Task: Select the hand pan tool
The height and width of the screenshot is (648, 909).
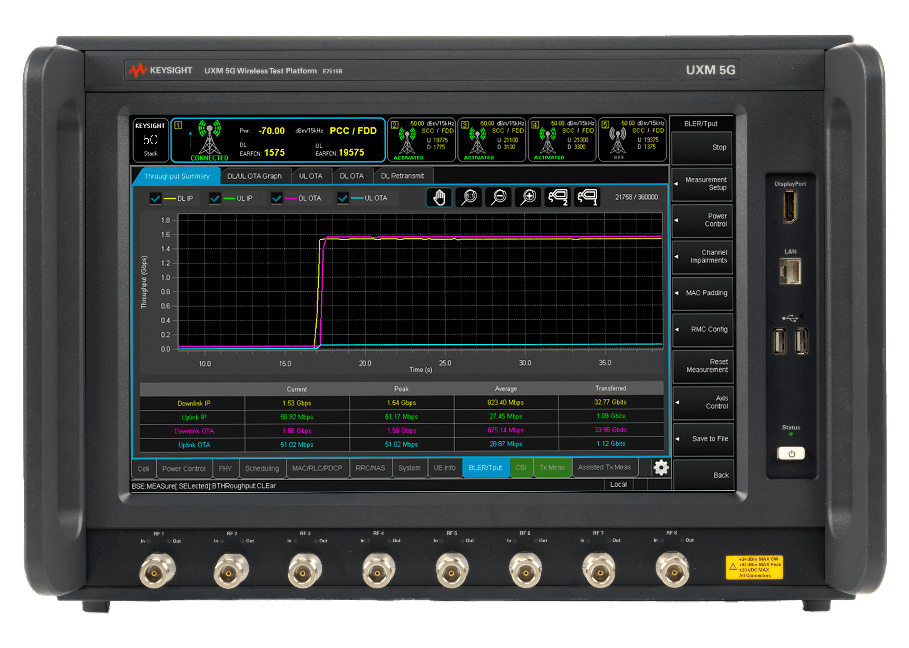Action: (x=438, y=197)
